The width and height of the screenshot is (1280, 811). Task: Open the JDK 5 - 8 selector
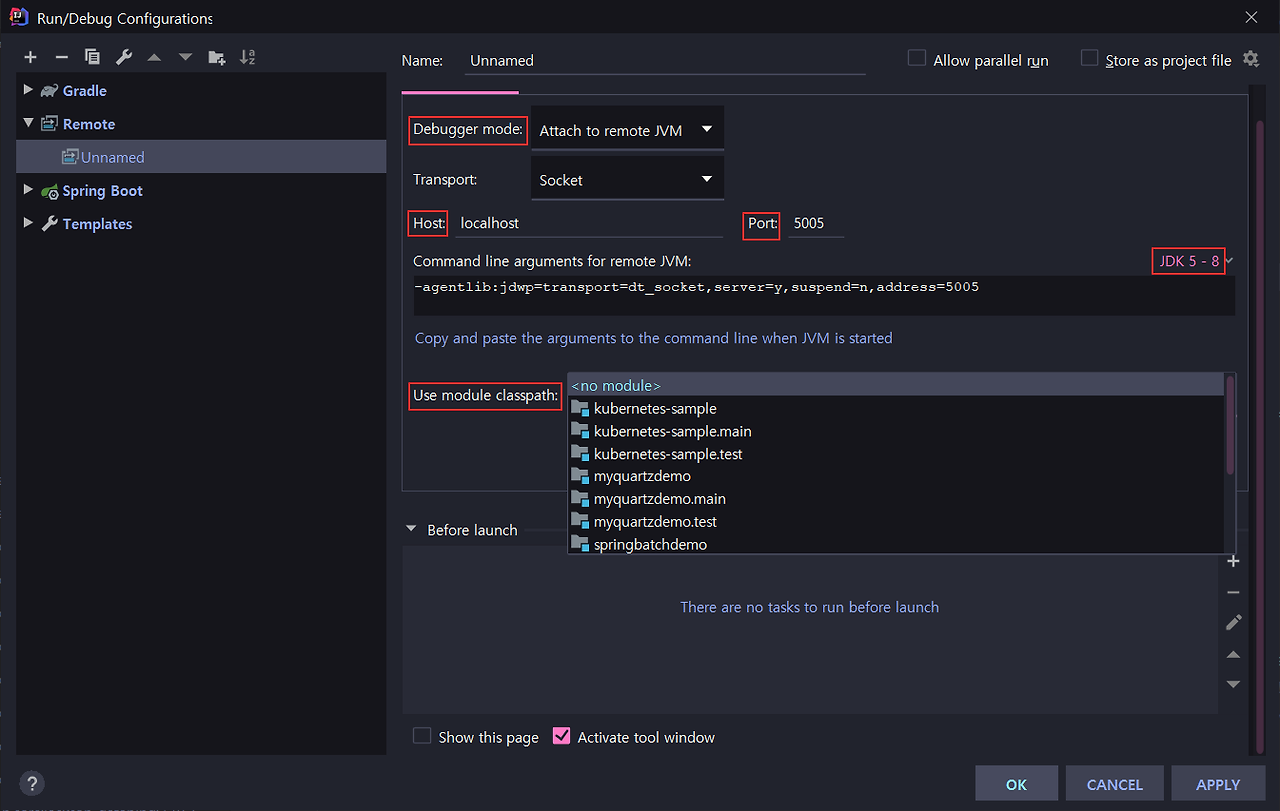[x=1188, y=260]
